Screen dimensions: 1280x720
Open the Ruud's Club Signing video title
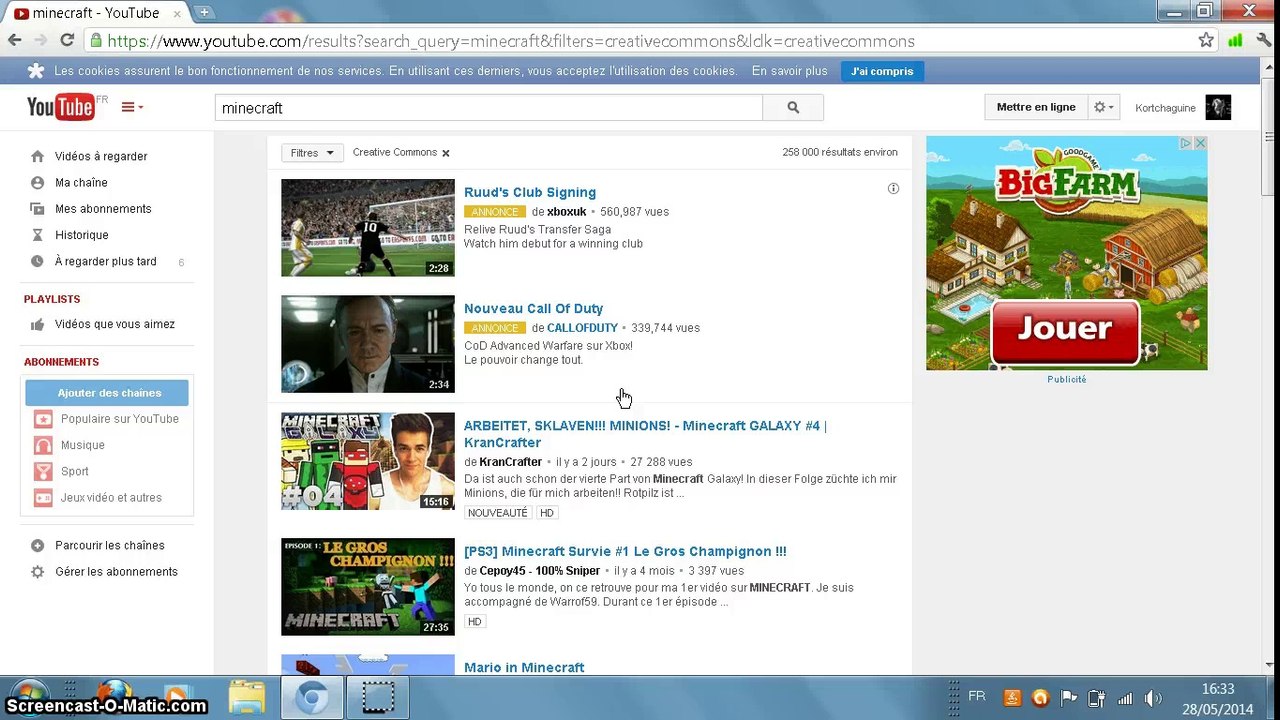[x=530, y=192]
